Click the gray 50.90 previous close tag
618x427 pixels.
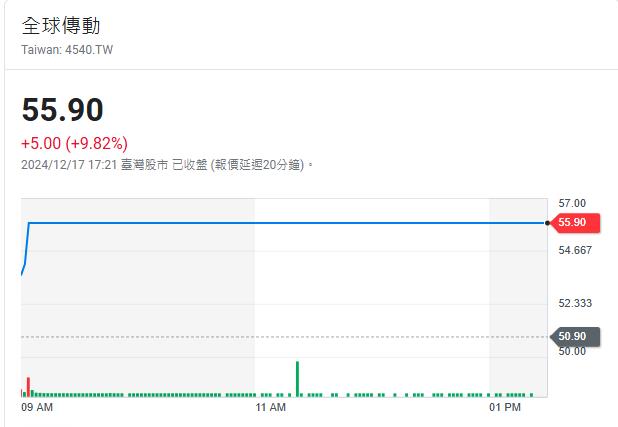(x=575, y=336)
